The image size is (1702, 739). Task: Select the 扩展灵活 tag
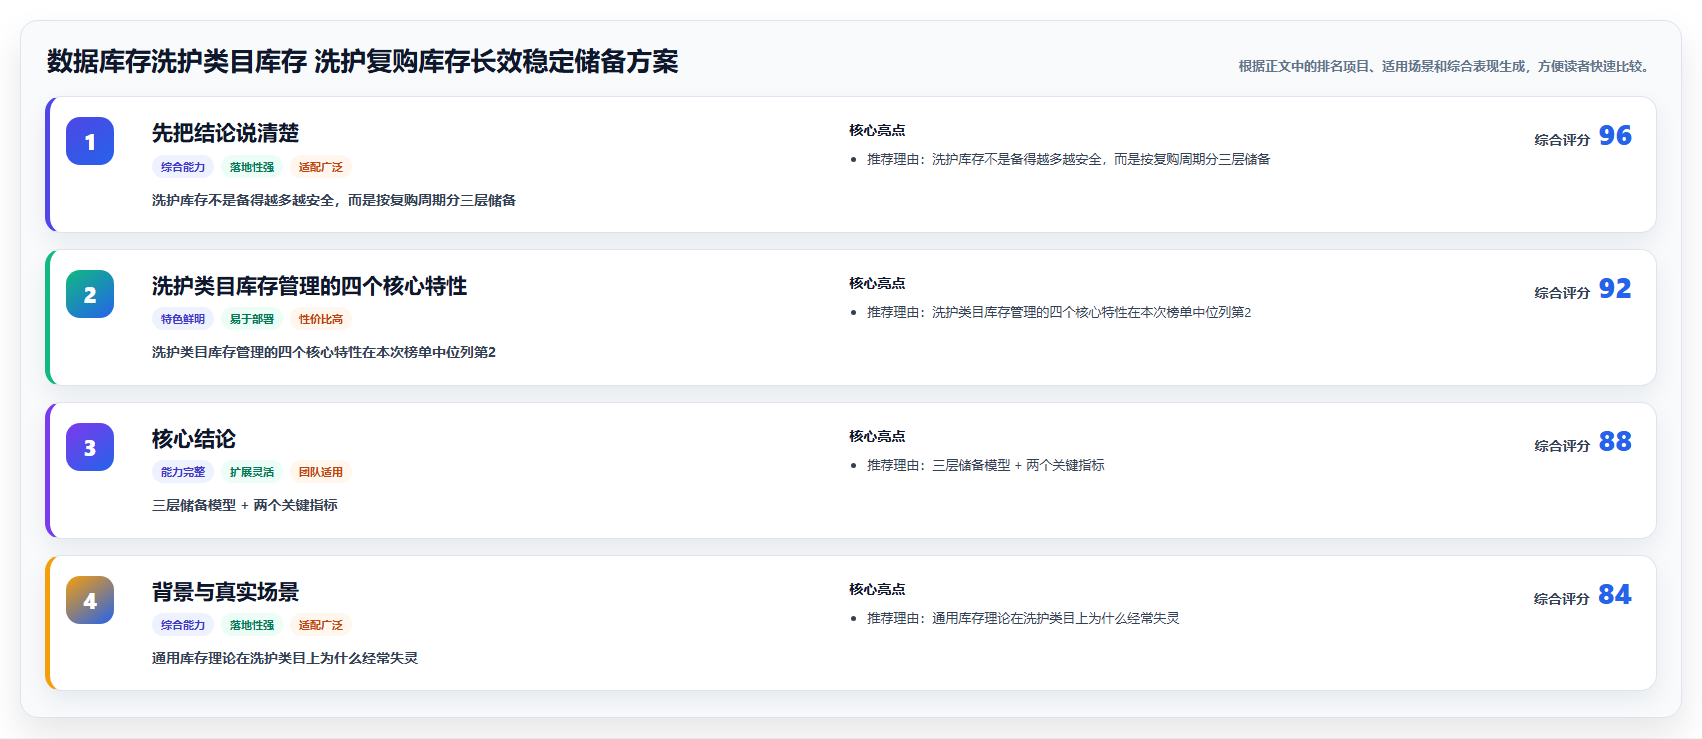pyautogui.click(x=252, y=472)
